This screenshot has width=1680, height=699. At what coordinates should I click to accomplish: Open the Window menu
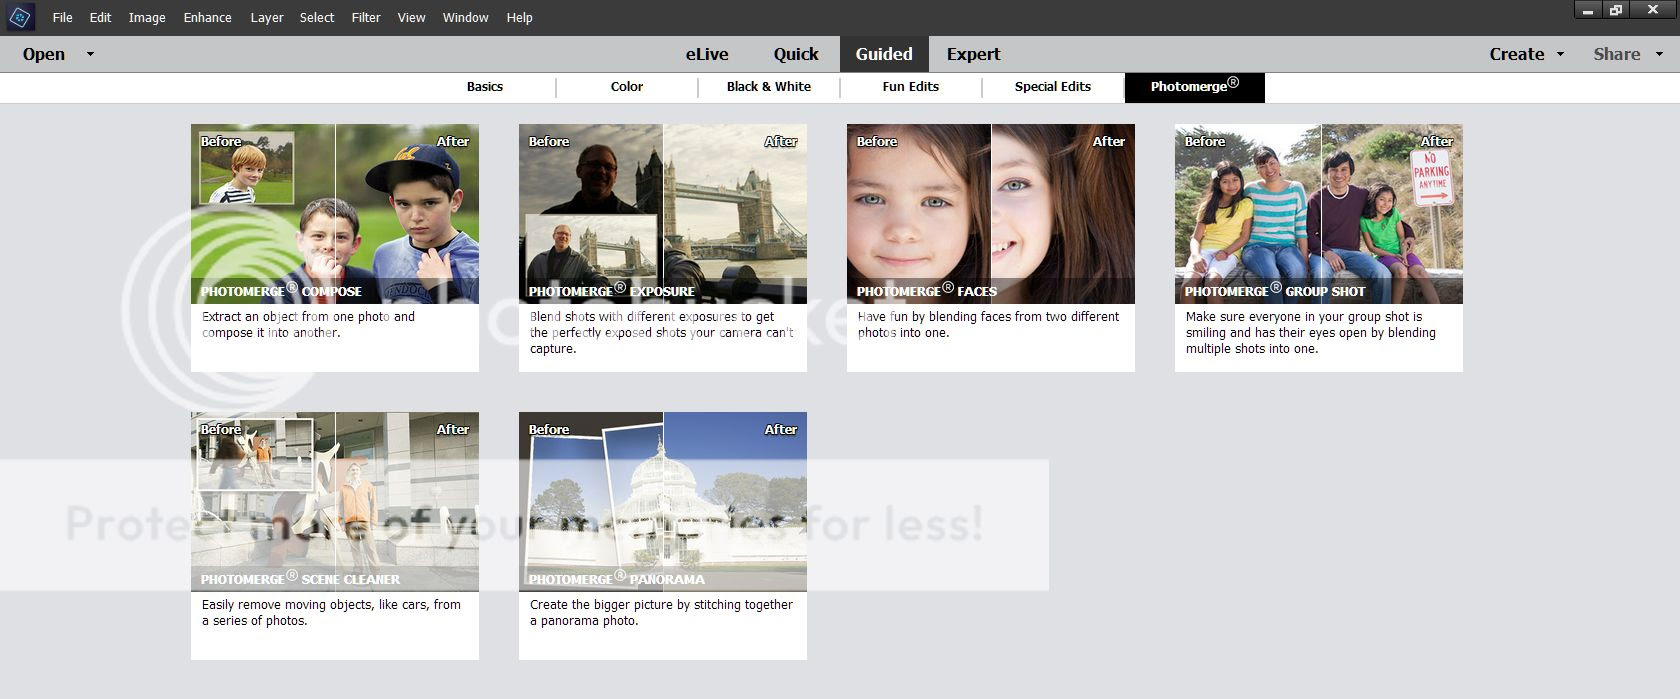tap(466, 18)
